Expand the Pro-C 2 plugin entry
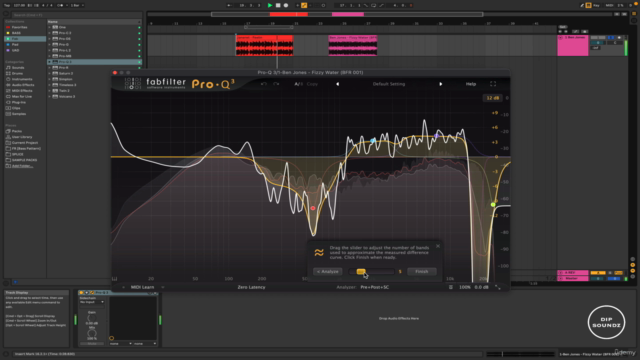 (49, 33)
